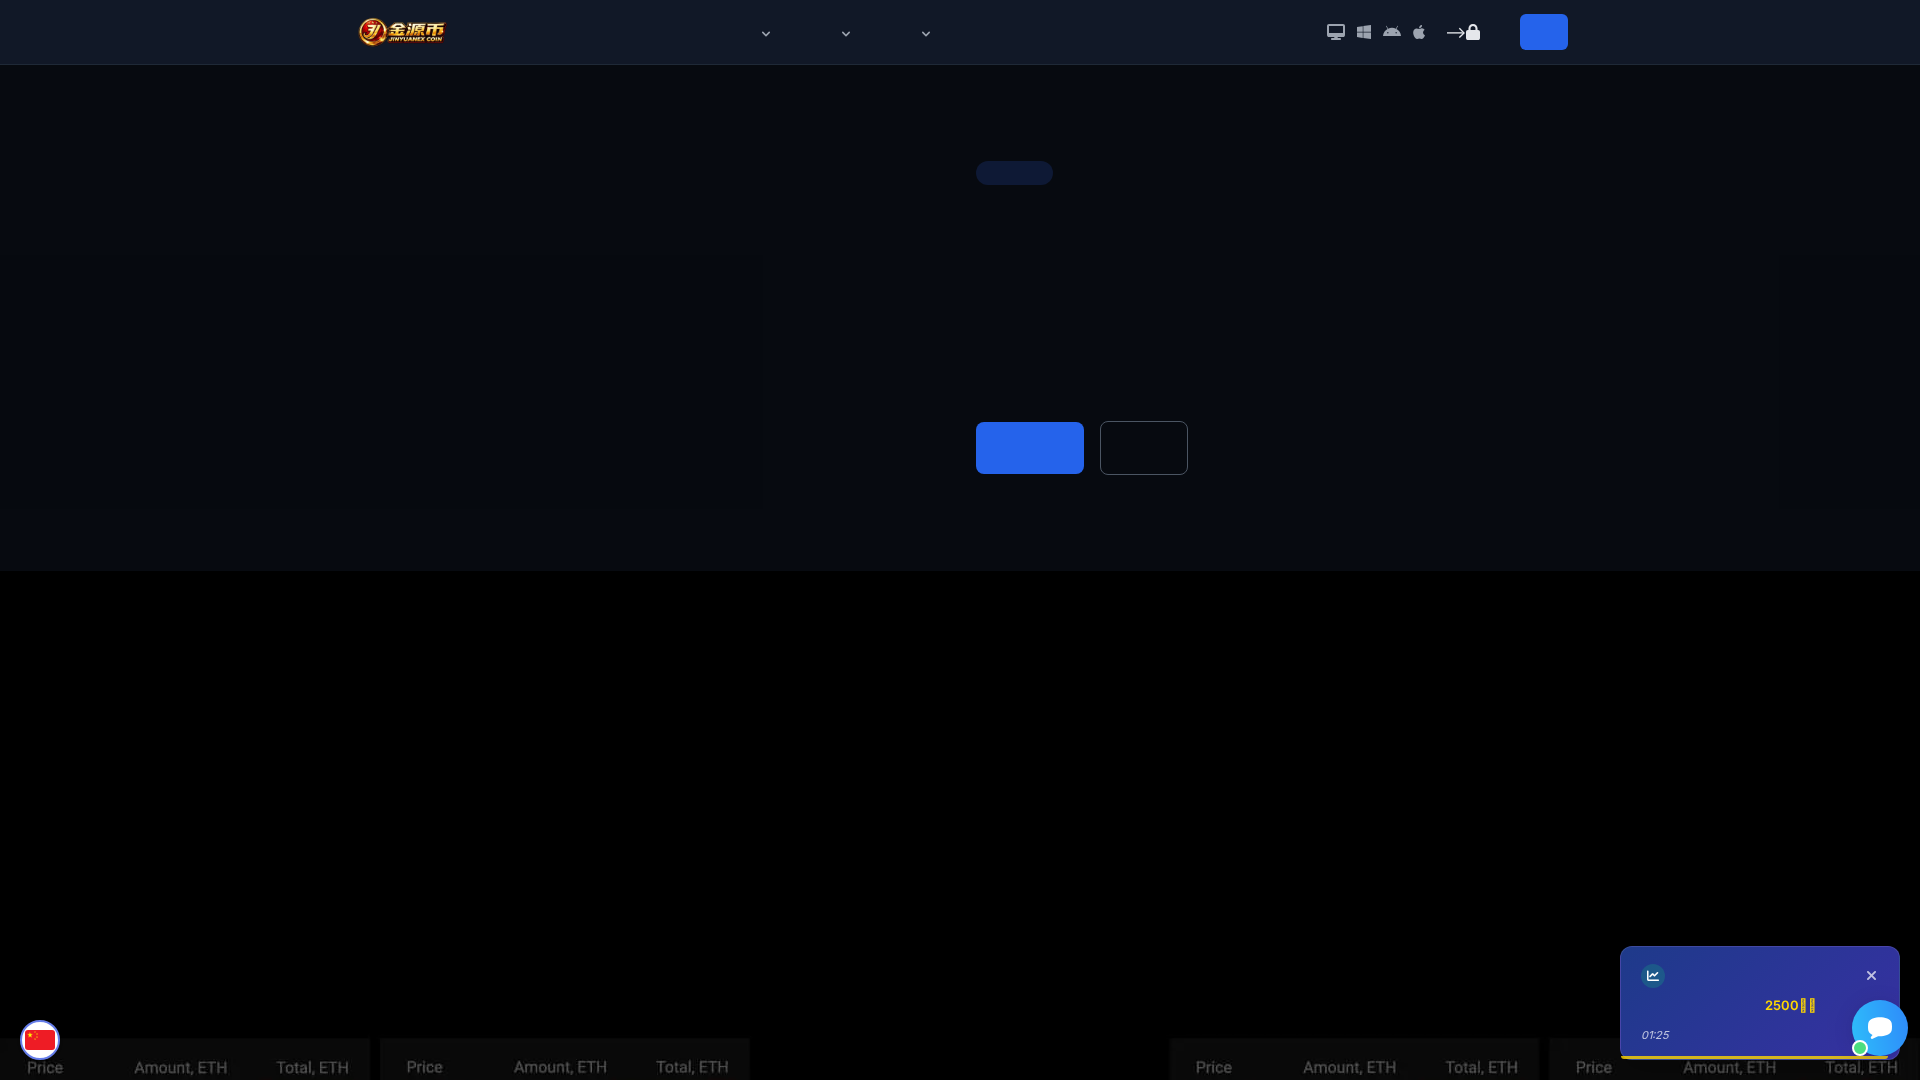The image size is (1920, 1080).
Task: Click the JinYuaneX Coin logo
Action: 400,31
